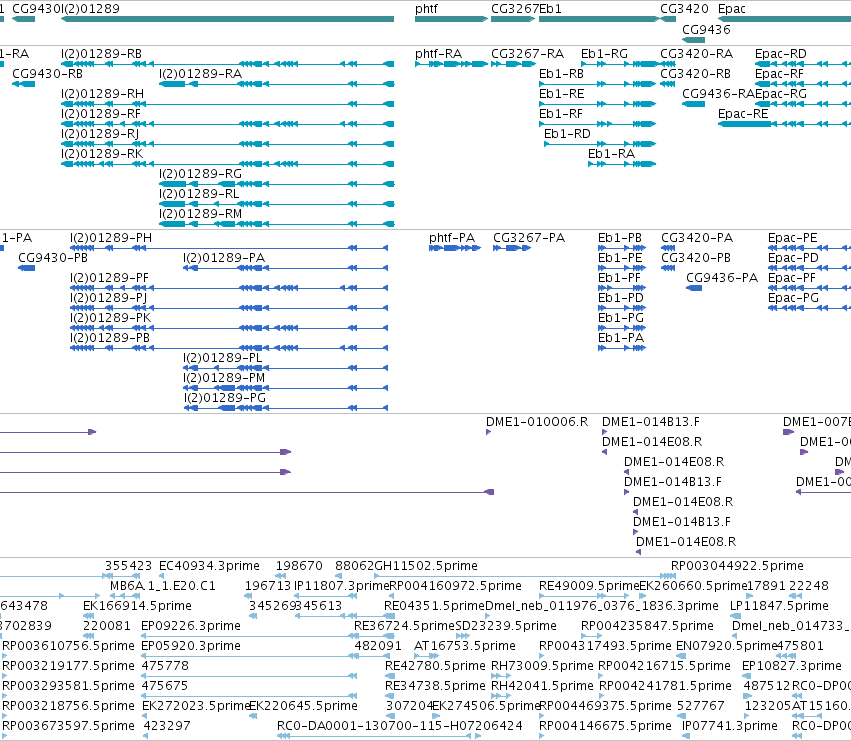Select the RP003044922.5prime label
The image size is (851, 741).
tap(737, 566)
